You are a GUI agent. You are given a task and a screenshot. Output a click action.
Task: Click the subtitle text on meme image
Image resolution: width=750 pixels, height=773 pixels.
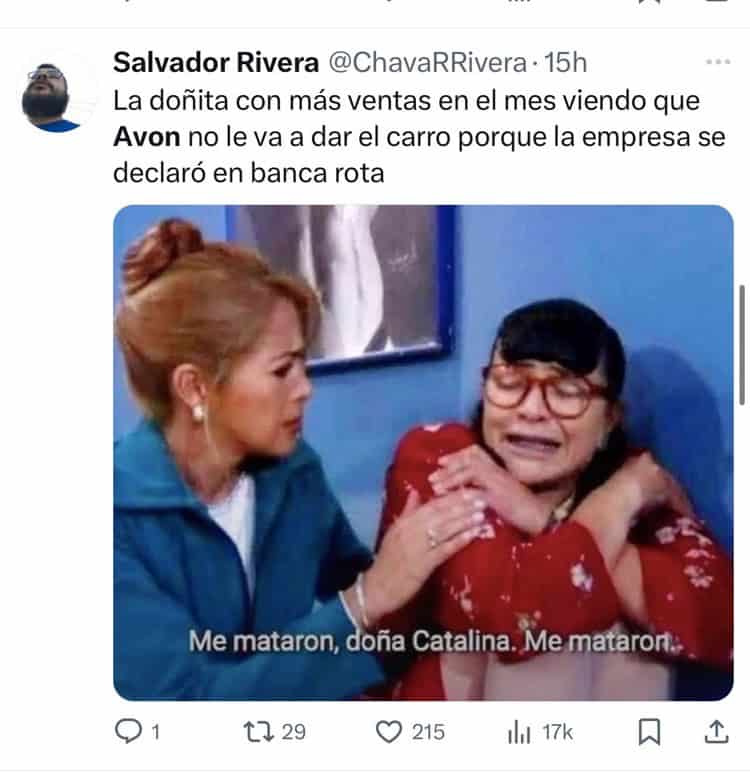click(434, 642)
